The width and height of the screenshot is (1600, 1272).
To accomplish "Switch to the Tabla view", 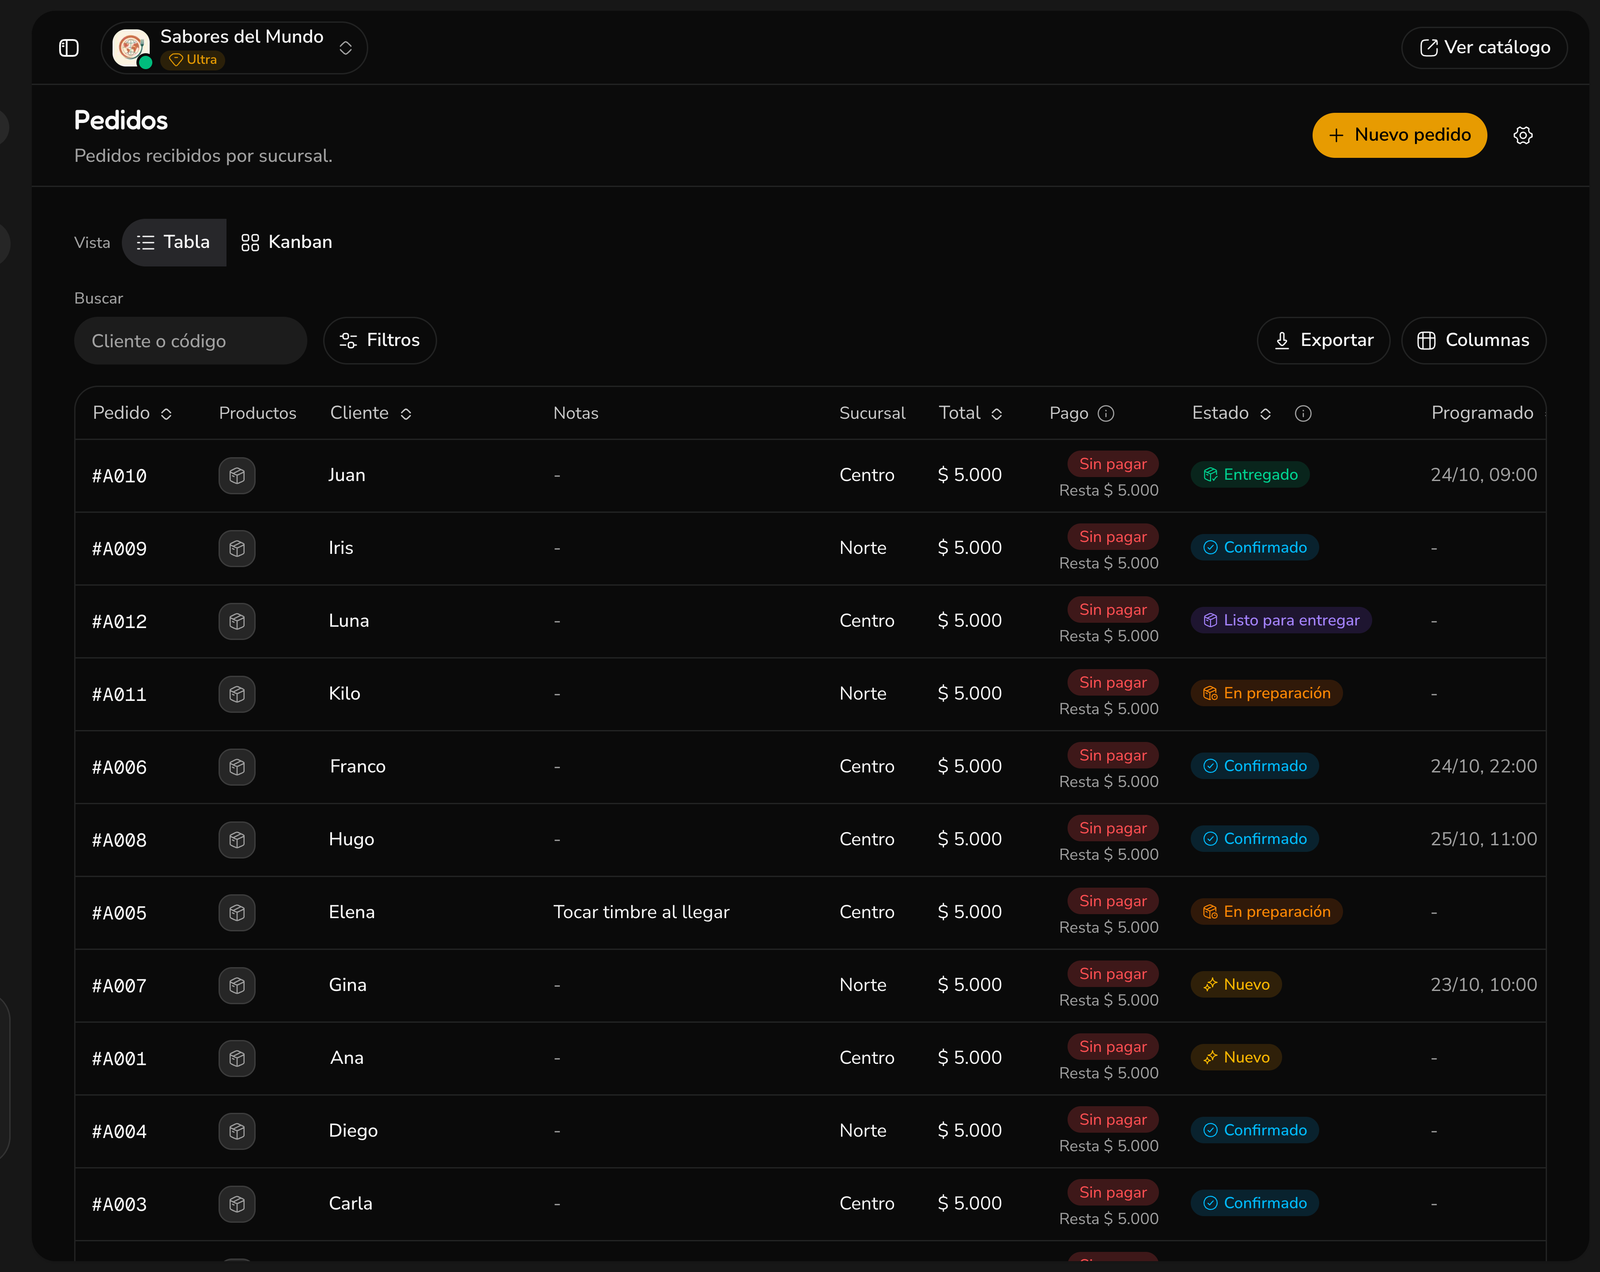I will (x=174, y=243).
